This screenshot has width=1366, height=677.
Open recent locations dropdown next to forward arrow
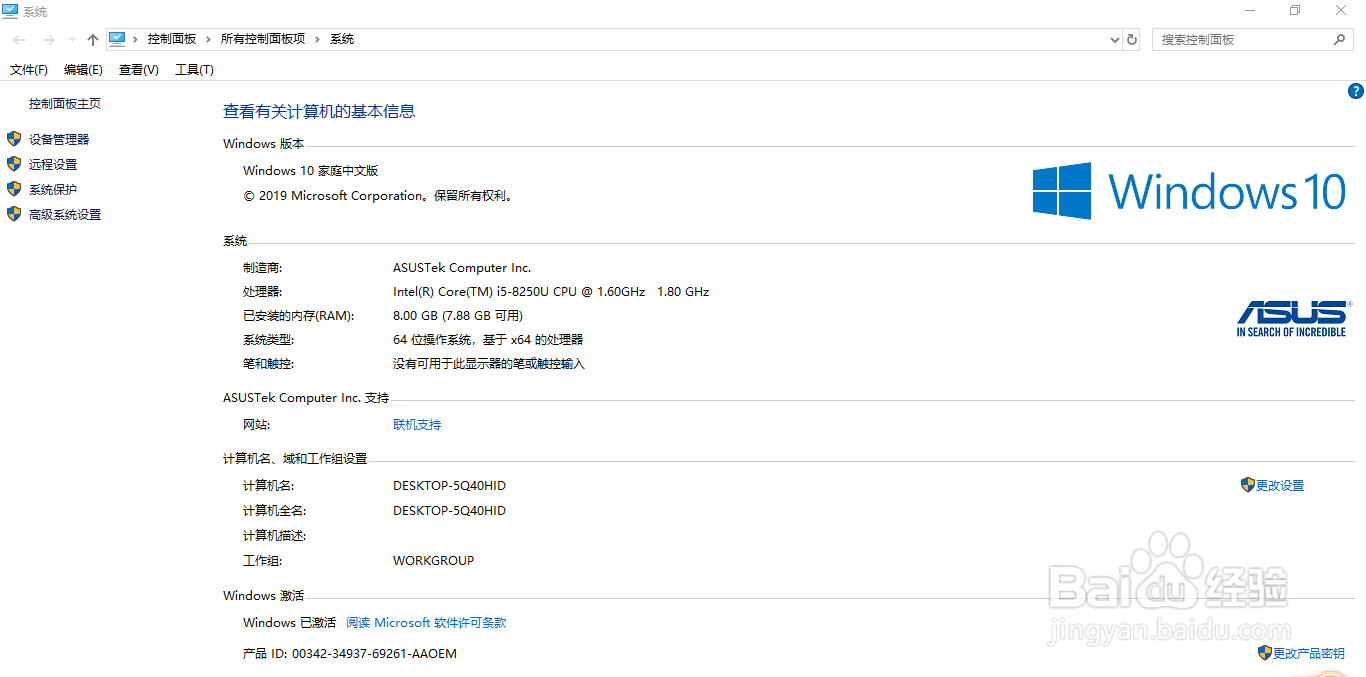coord(72,40)
